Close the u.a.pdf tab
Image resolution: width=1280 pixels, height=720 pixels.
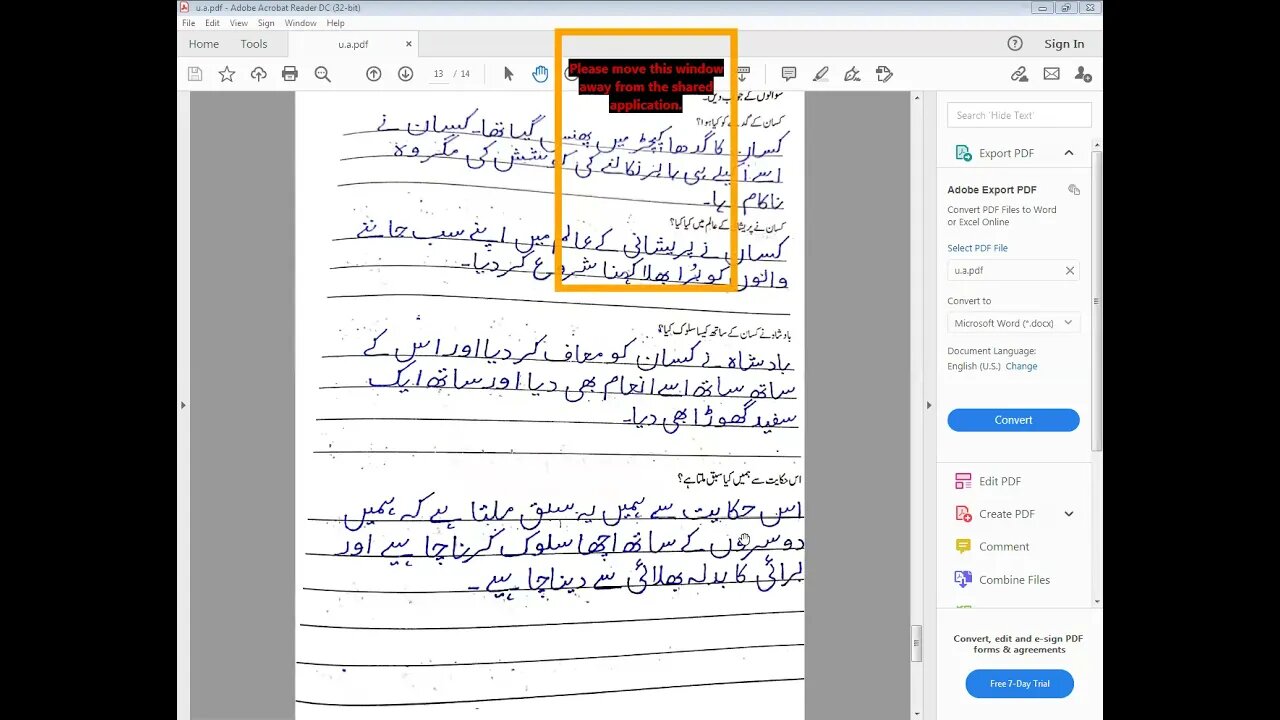point(408,44)
